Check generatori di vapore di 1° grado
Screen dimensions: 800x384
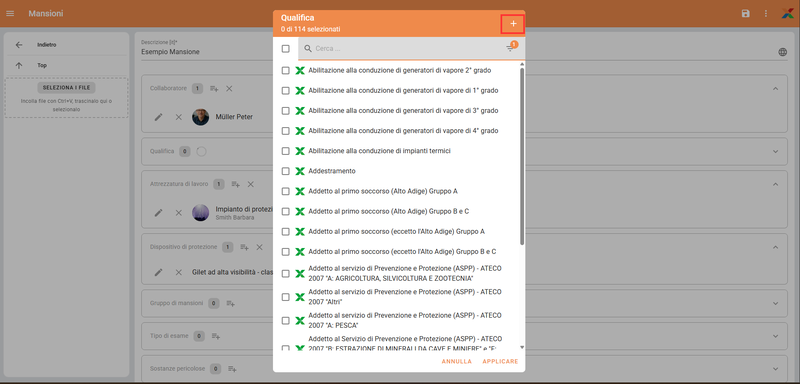tap(286, 90)
